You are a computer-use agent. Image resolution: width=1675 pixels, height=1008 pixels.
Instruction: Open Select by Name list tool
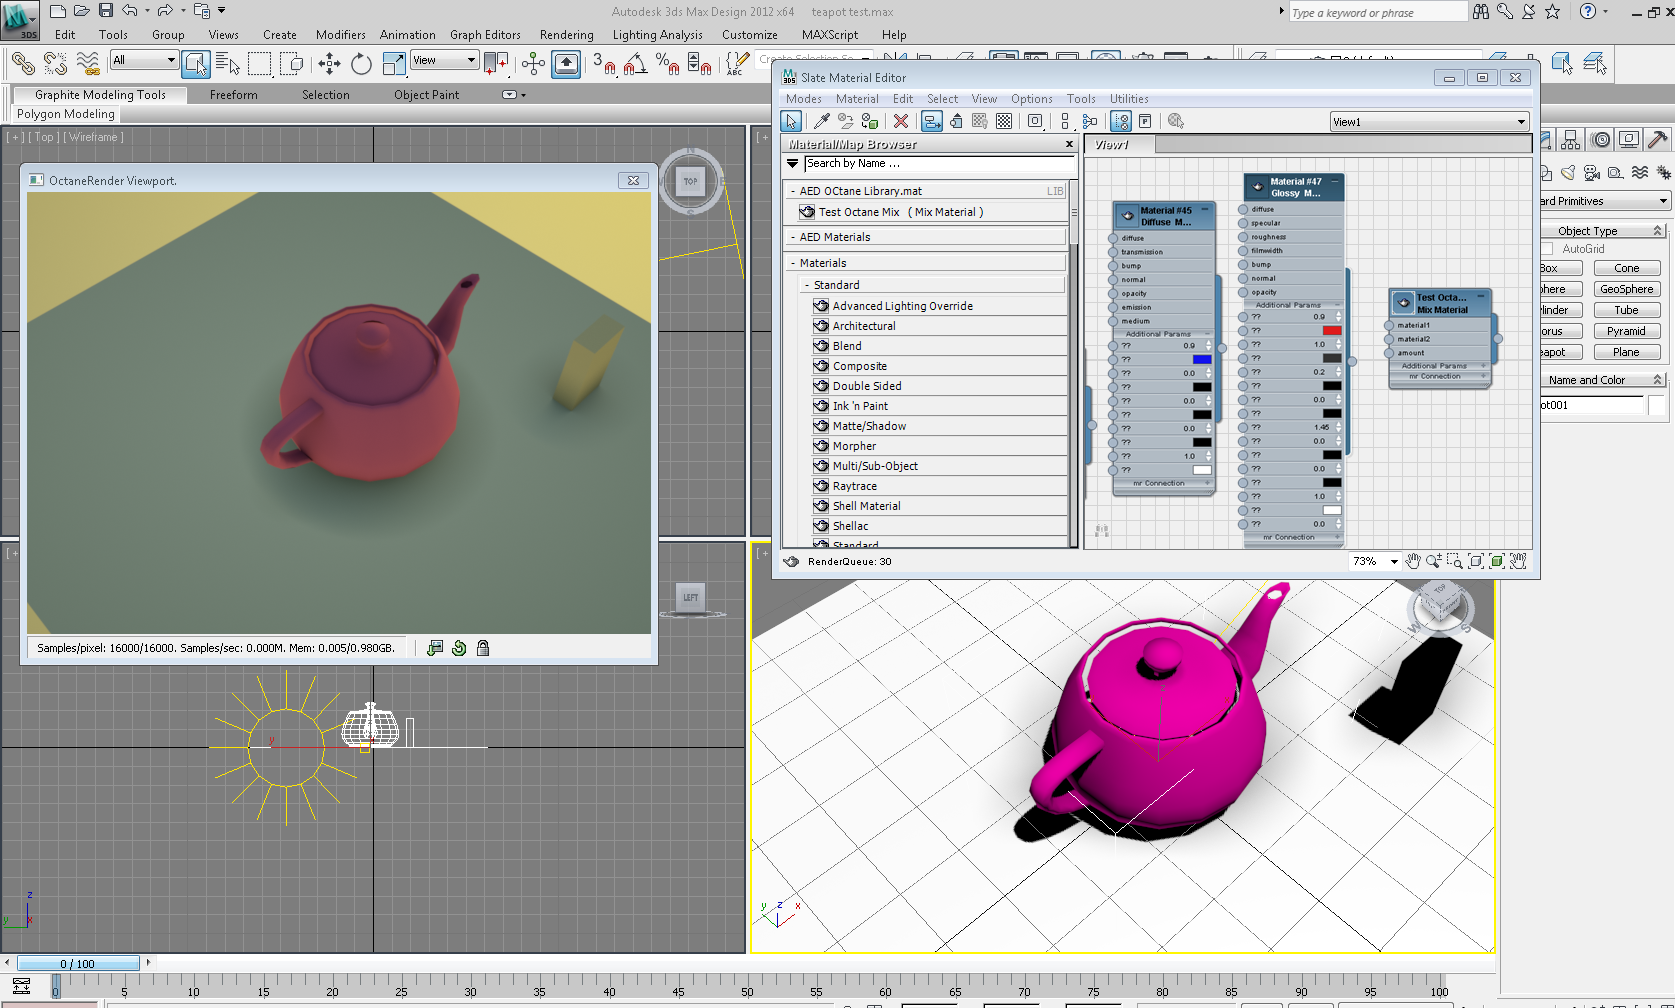[228, 64]
